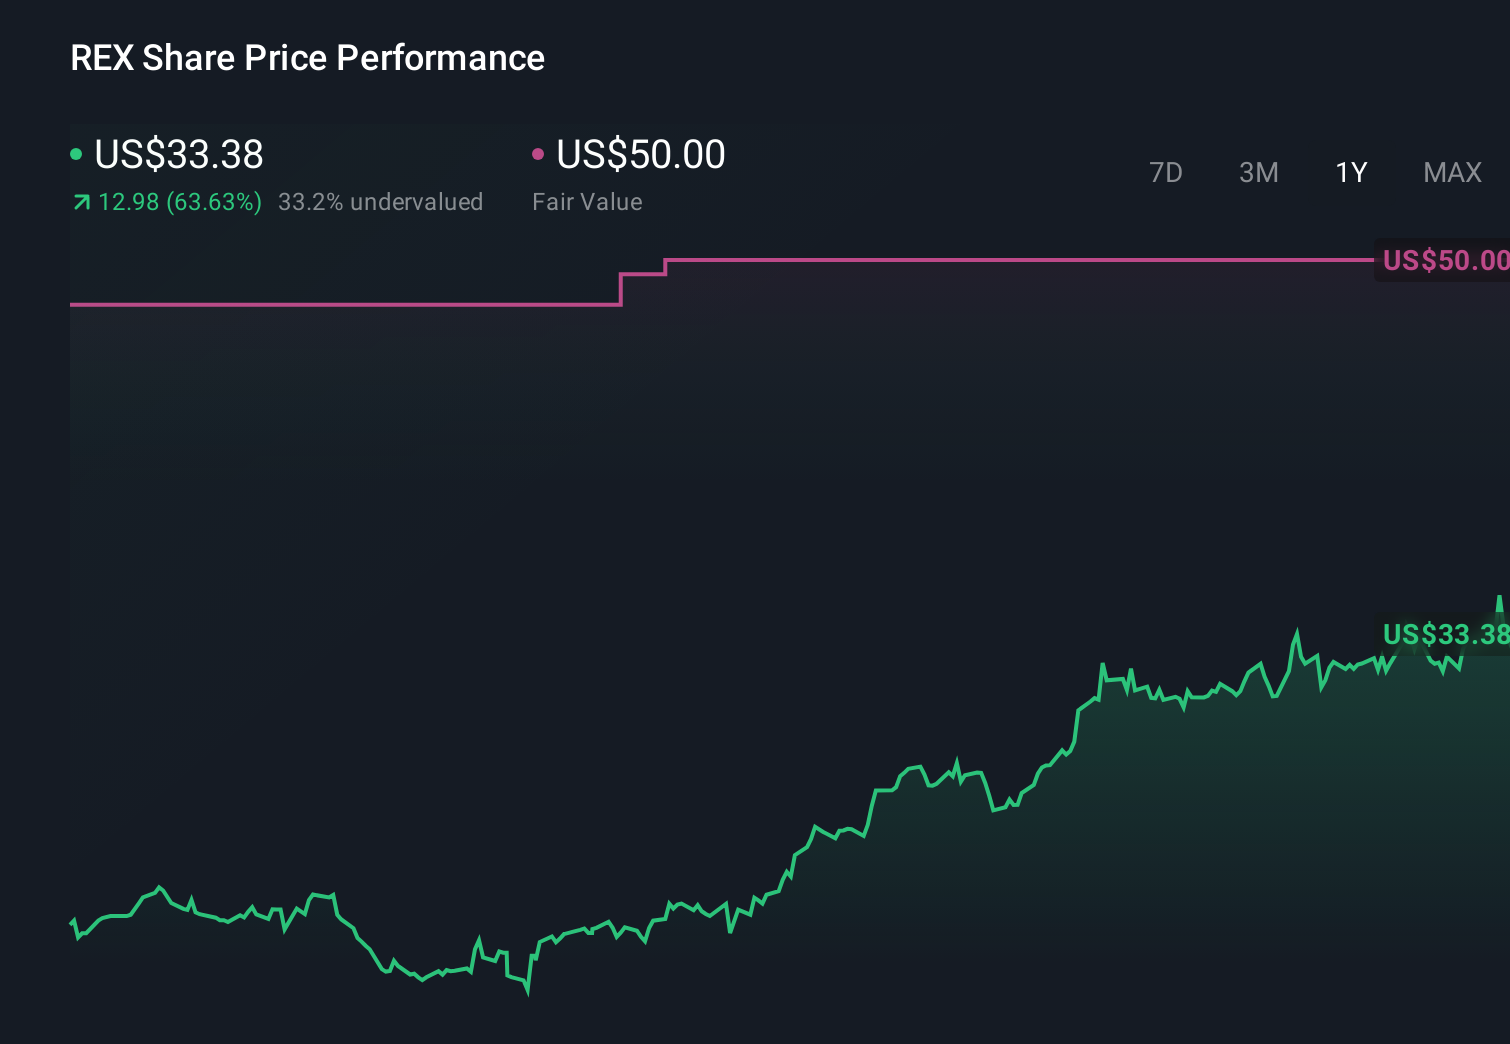Click the green price spike at the chart's right edge

(1499, 600)
